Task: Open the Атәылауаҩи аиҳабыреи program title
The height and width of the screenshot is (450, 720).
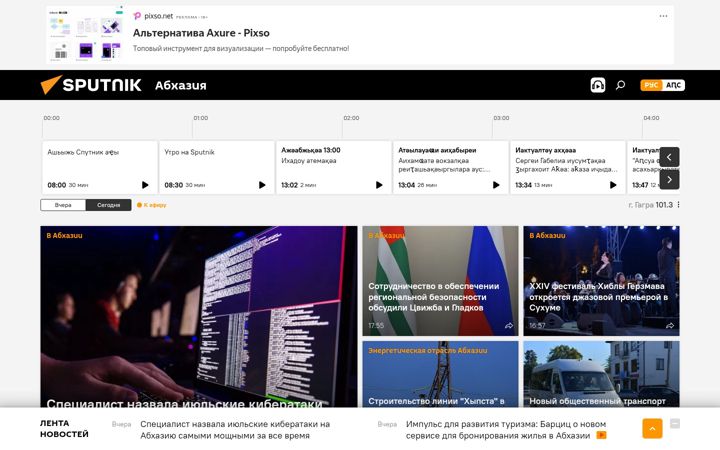Action: pyautogui.click(x=437, y=150)
